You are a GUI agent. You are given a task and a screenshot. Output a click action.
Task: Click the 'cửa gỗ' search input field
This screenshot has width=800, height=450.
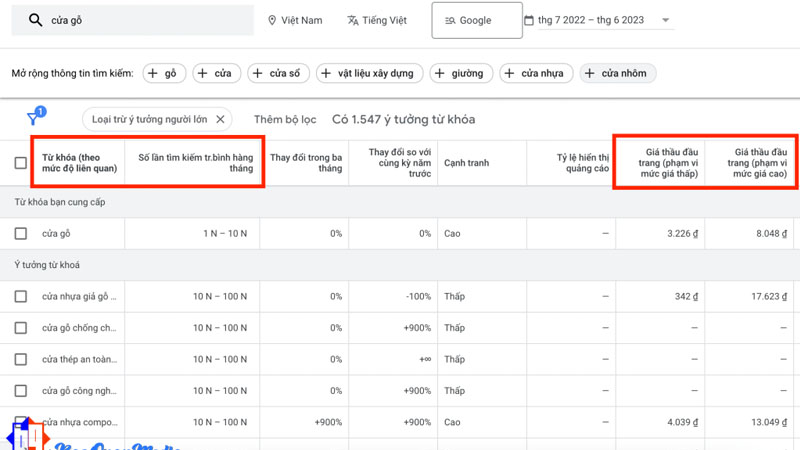[150, 20]
